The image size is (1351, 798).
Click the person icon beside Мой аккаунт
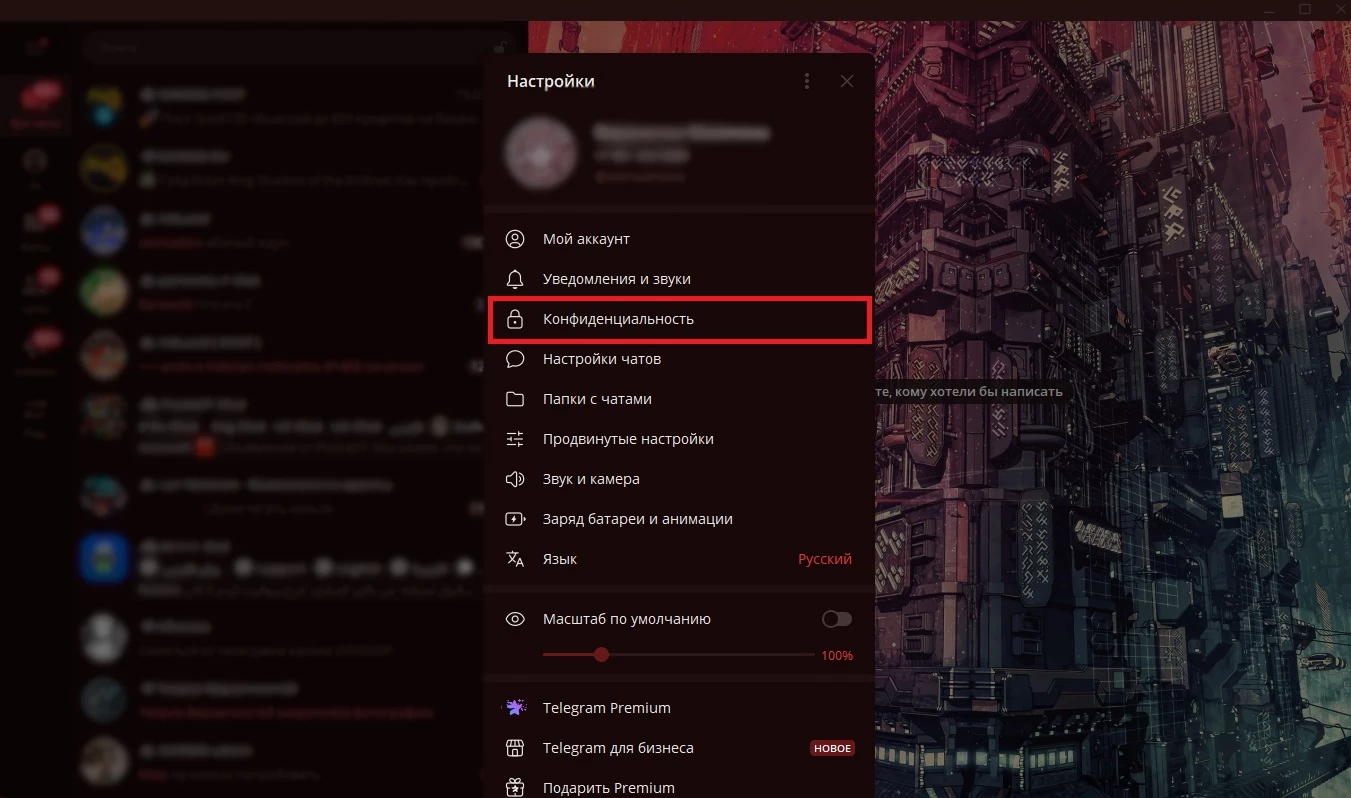515,239
